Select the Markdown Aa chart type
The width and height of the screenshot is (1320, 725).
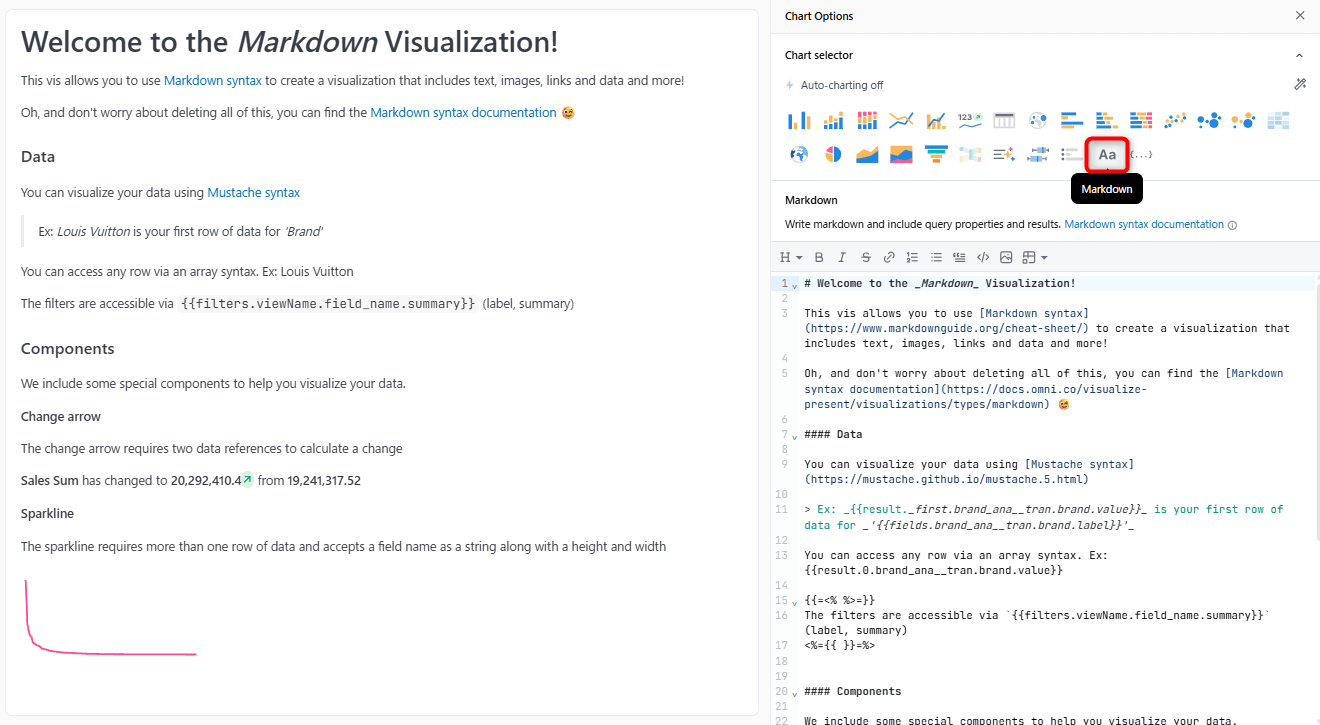point(1107,155)
